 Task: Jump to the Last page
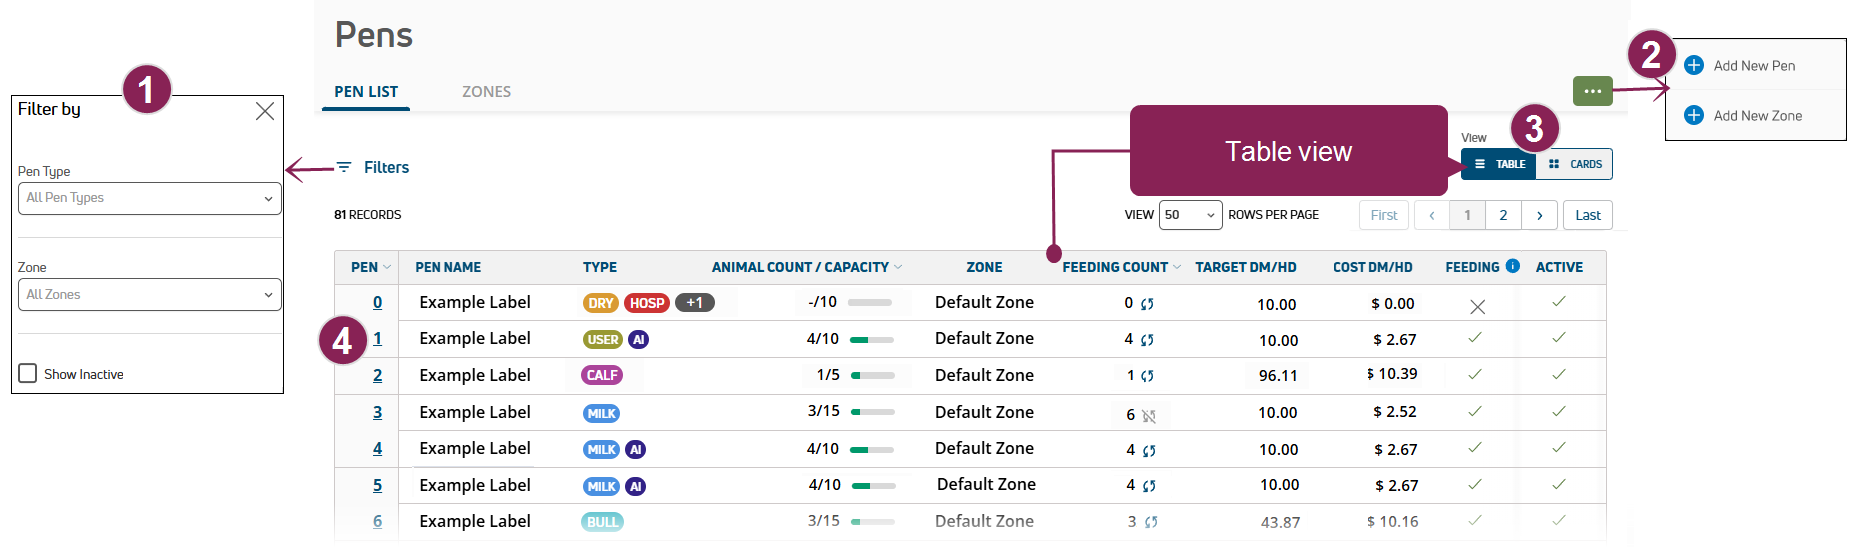coord(1587,215)
